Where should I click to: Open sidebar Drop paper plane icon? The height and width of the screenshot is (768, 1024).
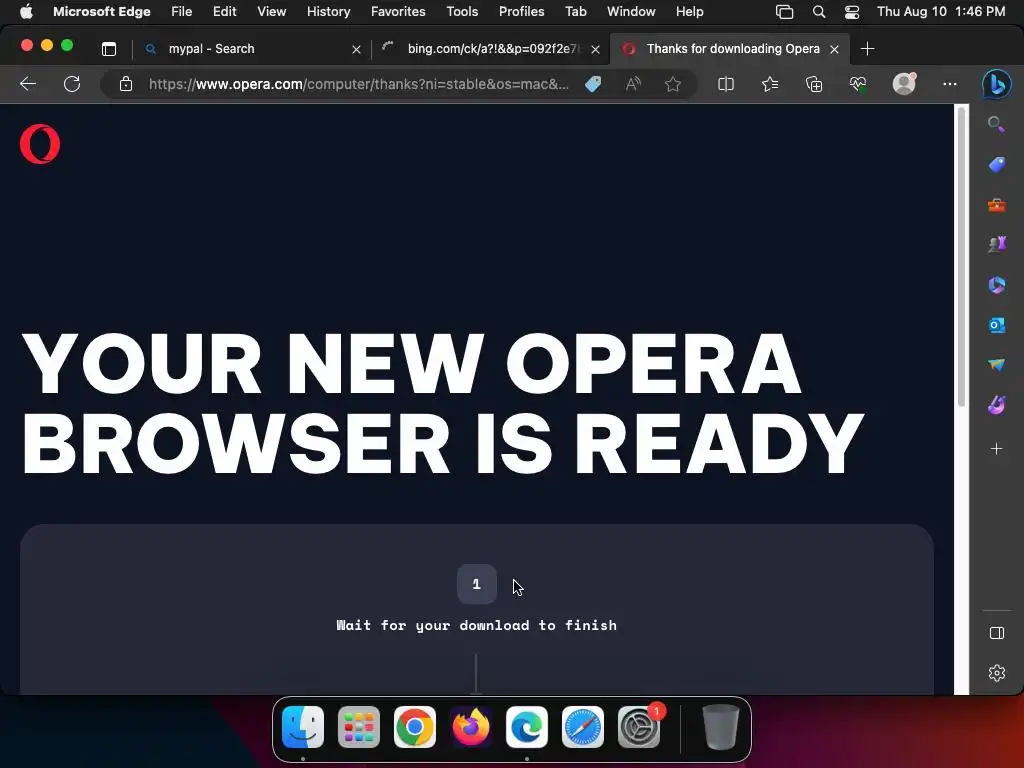[997, 364]
